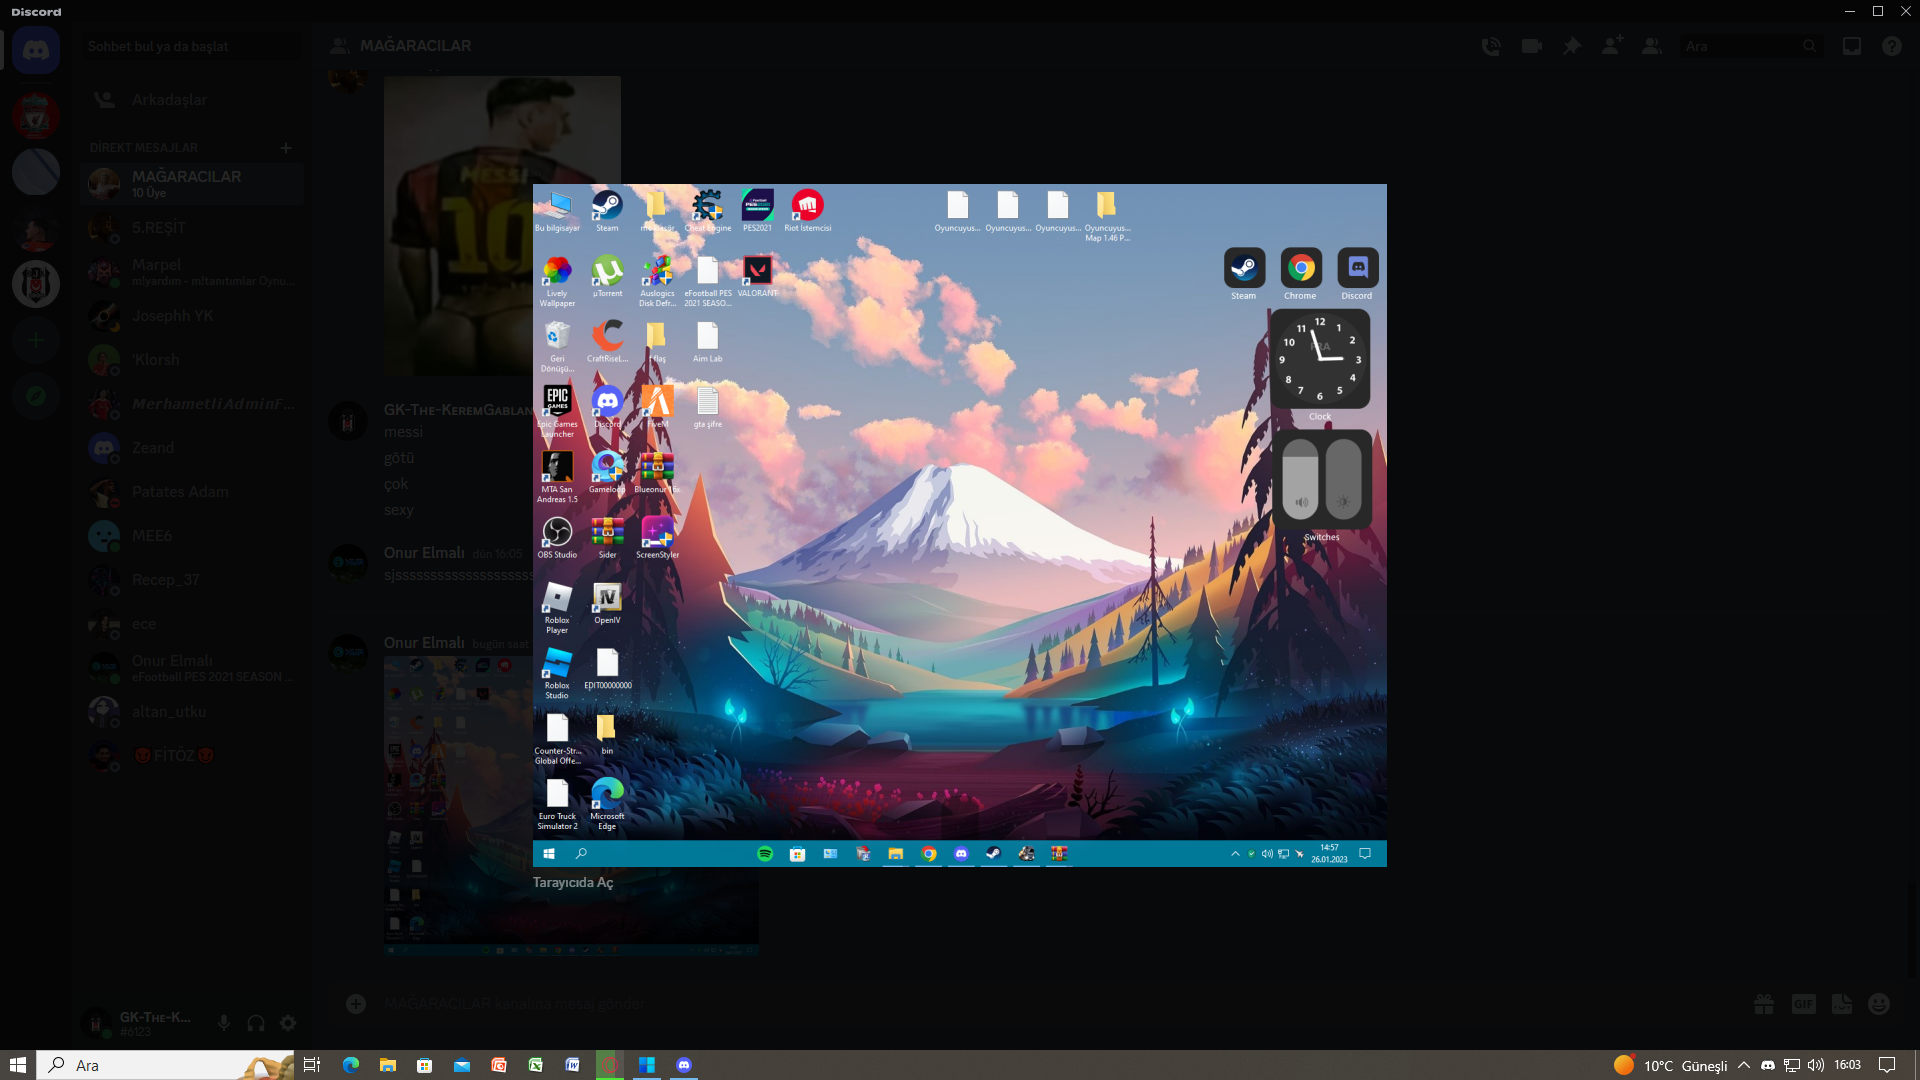Viewport: 1920px width, 1080px height.
Task: Open user settings gear icon
Action: (288, 1023)
